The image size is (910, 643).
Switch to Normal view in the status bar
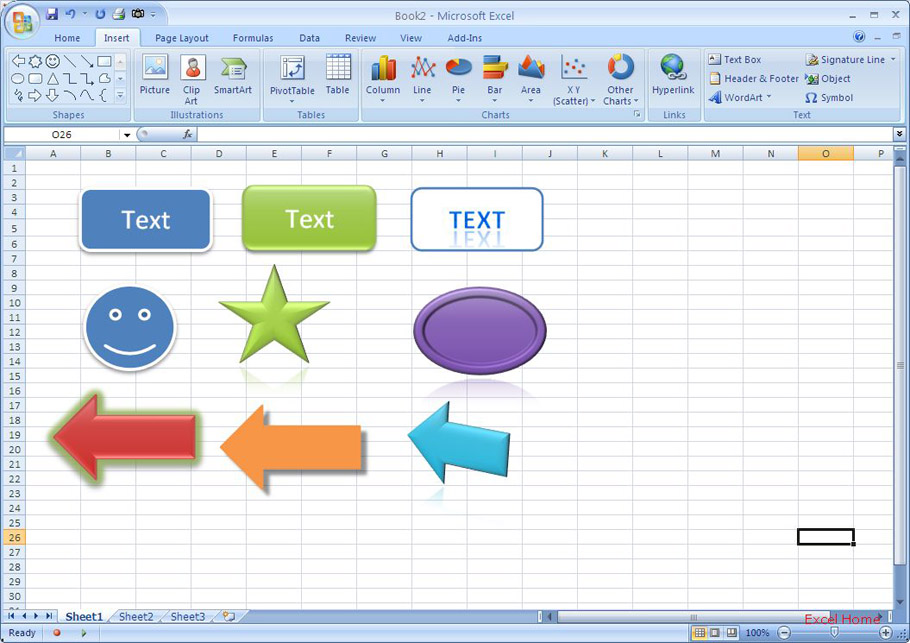click(700, 633)
